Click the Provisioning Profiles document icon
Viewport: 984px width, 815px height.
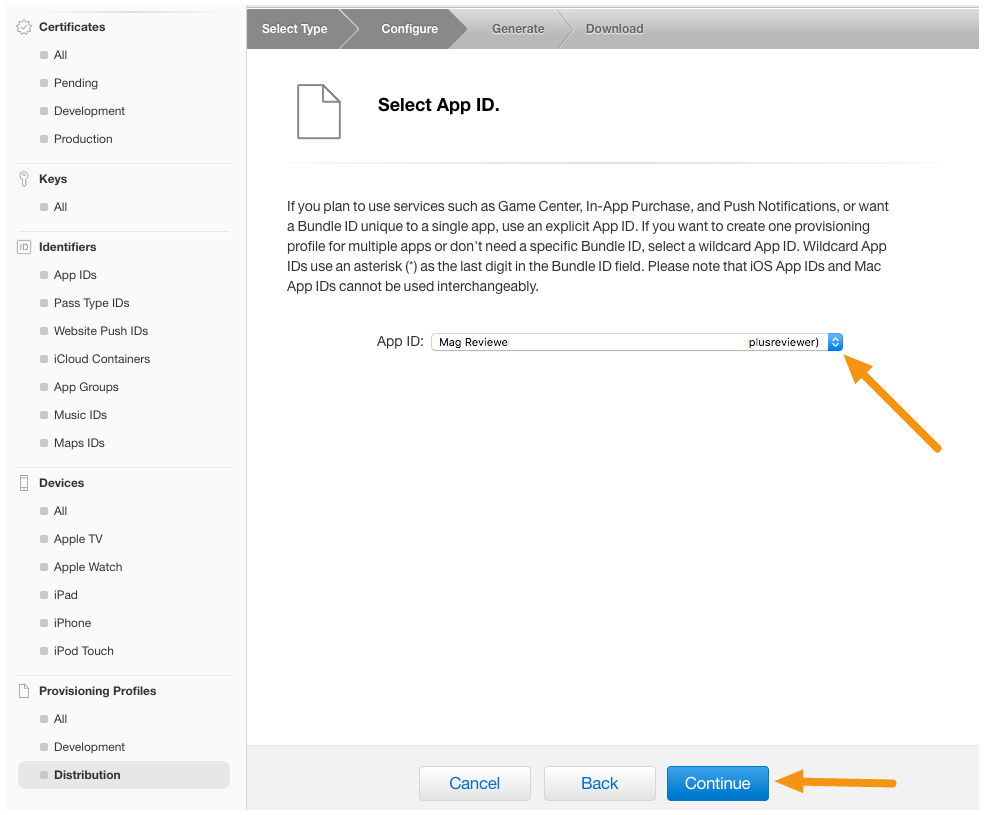pos(24,691)
